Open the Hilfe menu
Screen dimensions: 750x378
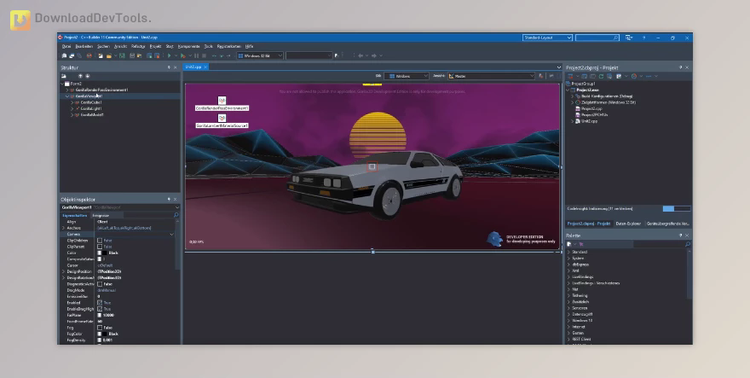click(249, 46)
